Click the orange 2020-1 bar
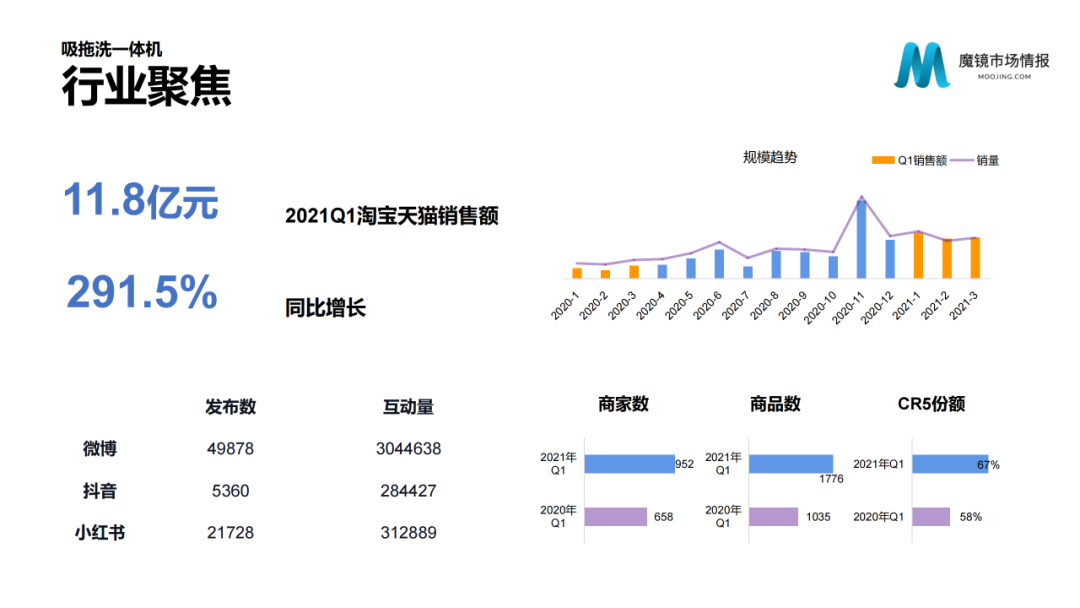 [x=577, y=273]
